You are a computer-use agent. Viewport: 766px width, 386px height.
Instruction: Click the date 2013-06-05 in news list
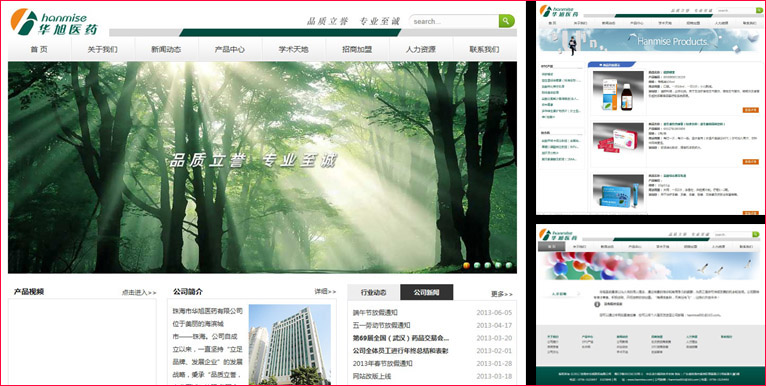pos(494,313)
